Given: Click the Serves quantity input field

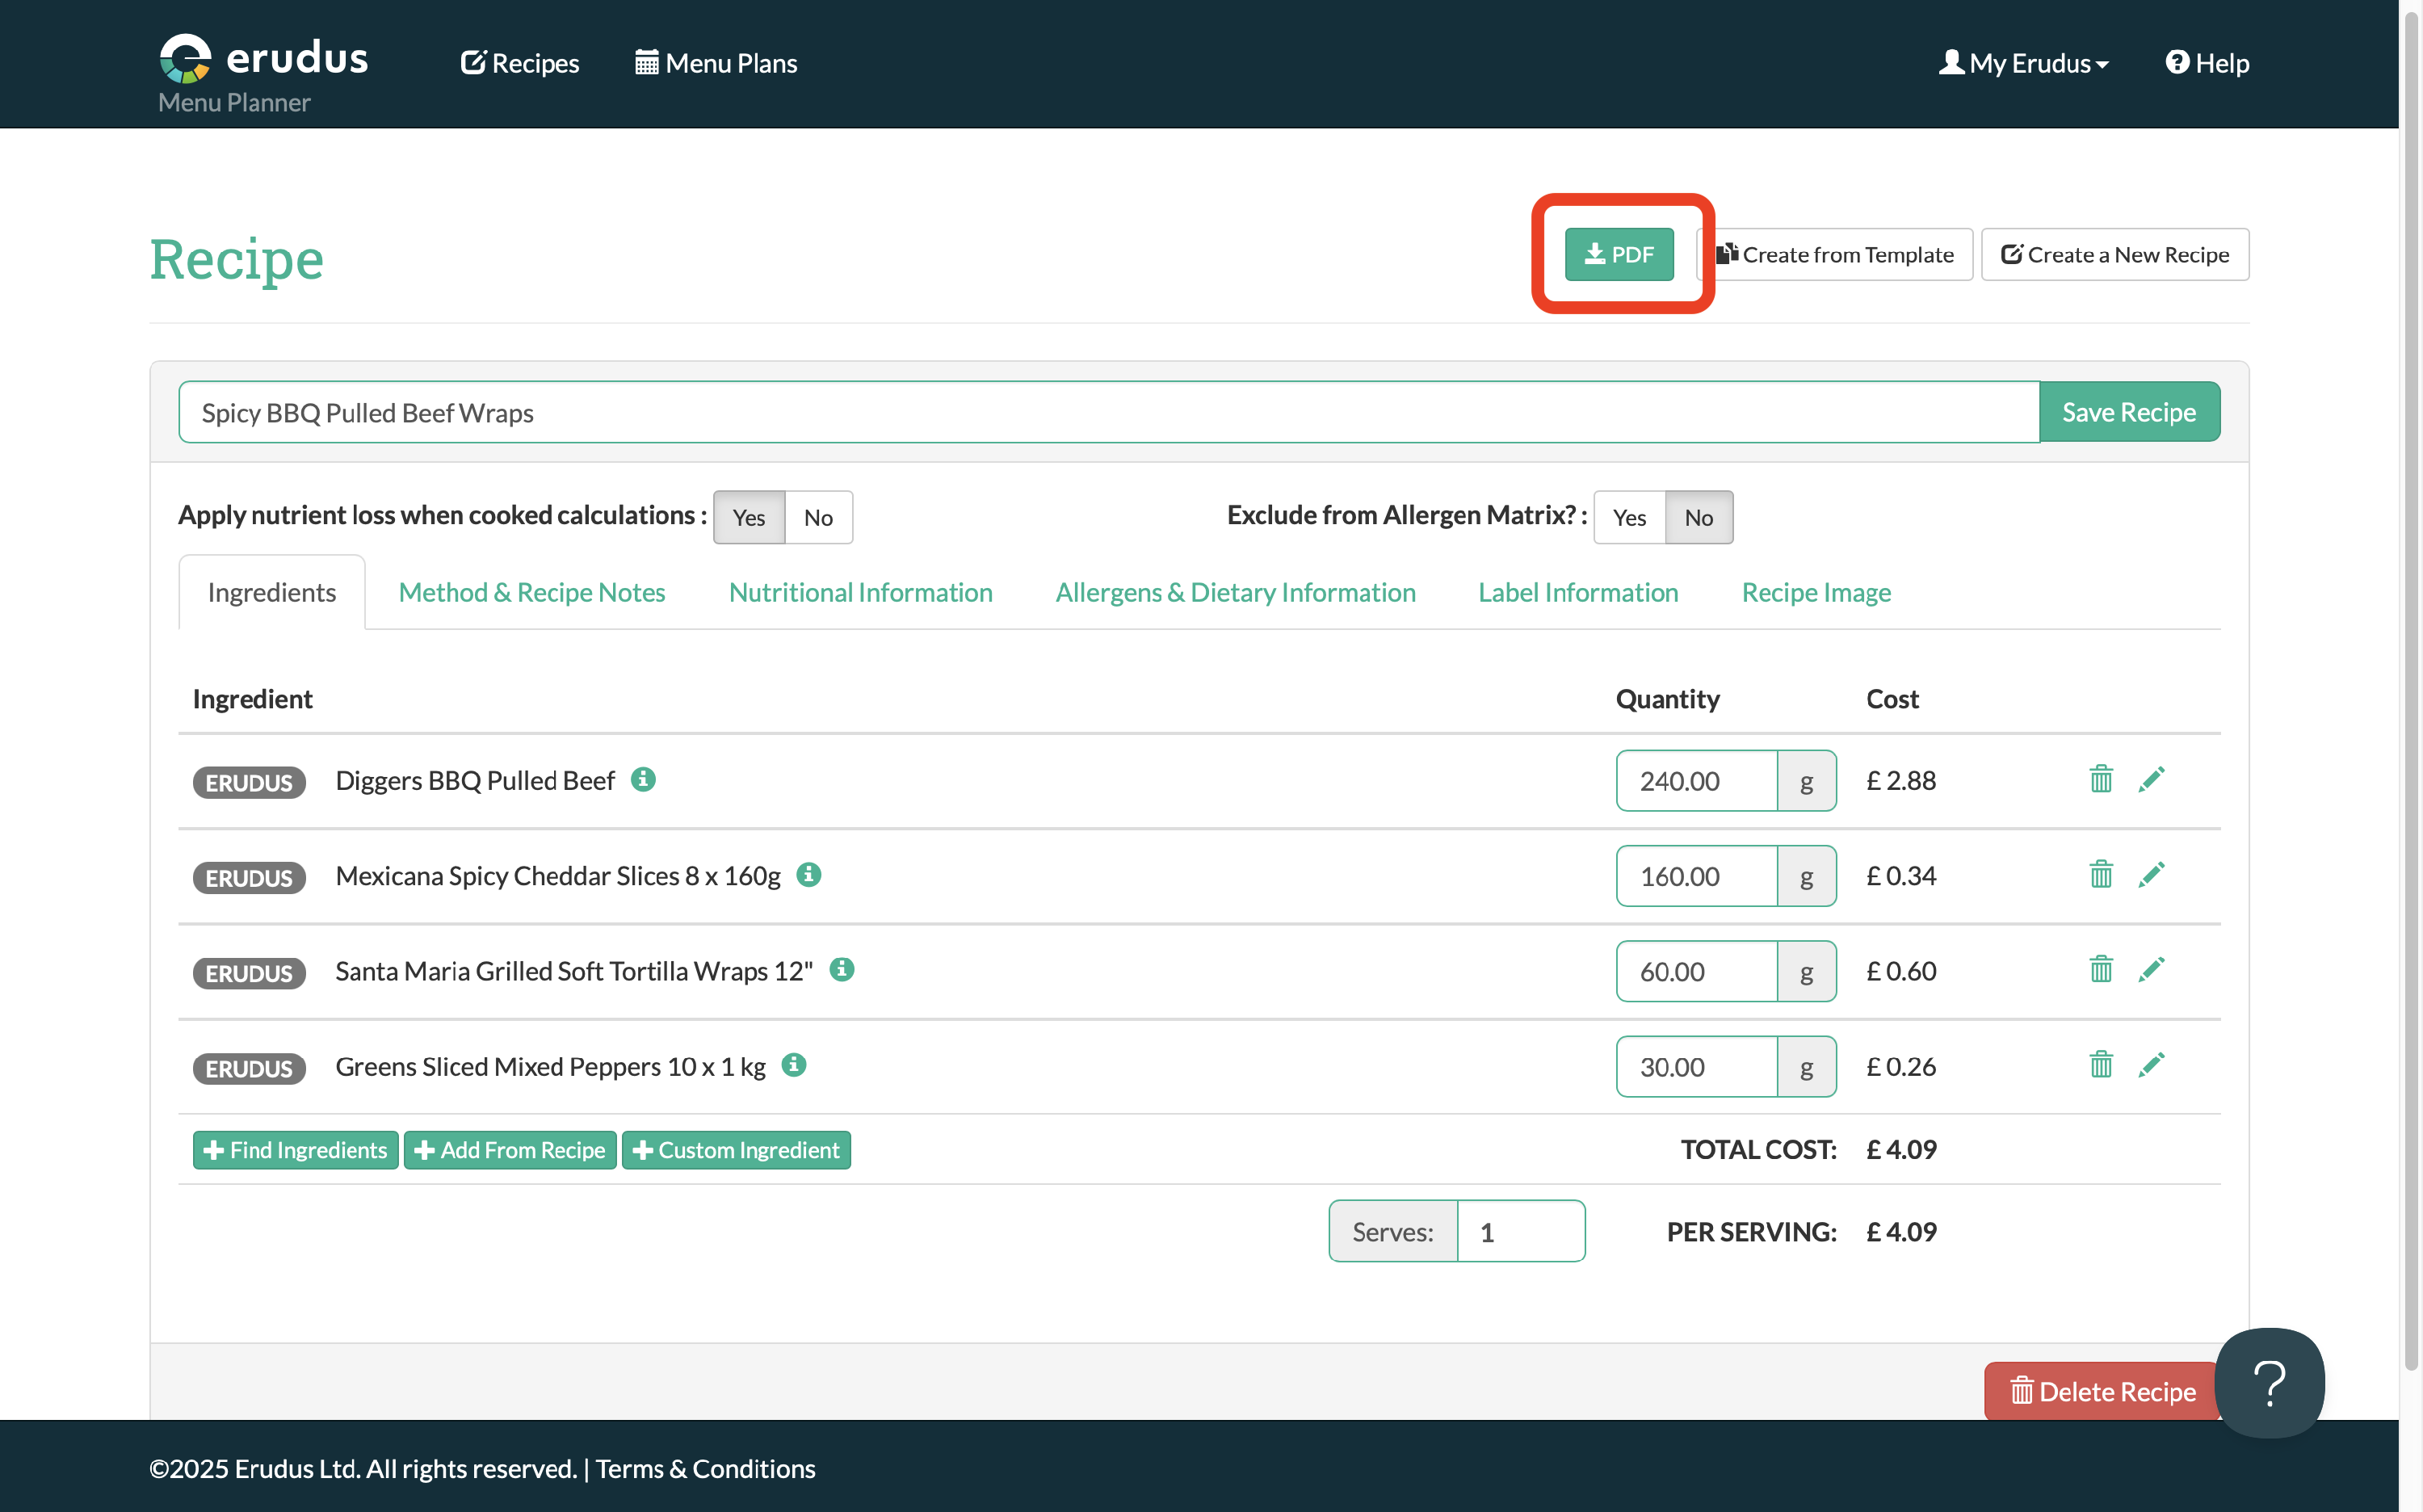Looking at the screenshot, I should (1520, 1232).
